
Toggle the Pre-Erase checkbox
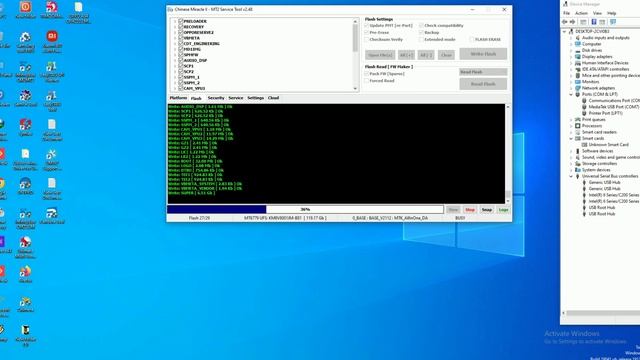367,32
